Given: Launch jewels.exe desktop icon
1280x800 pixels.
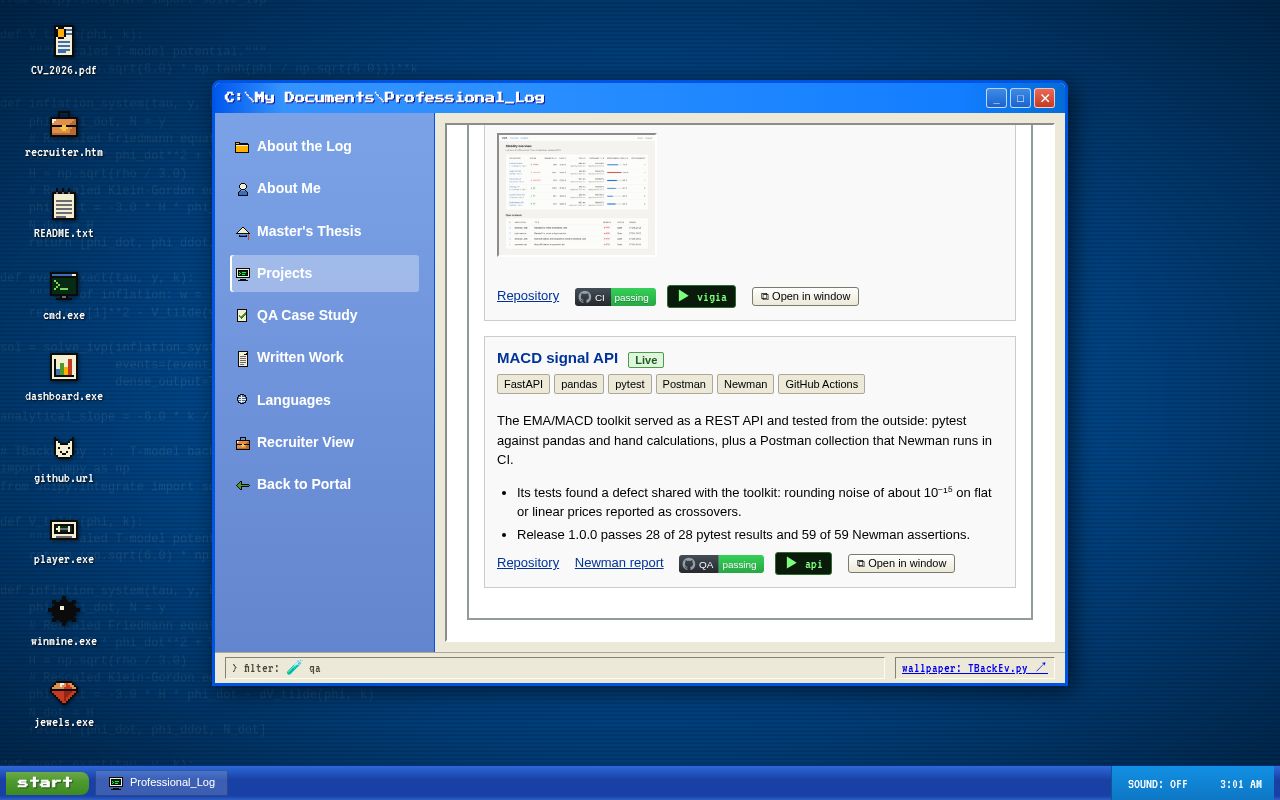Looking at the screenshot, I should pyautogui.click(x=63, y=703).
